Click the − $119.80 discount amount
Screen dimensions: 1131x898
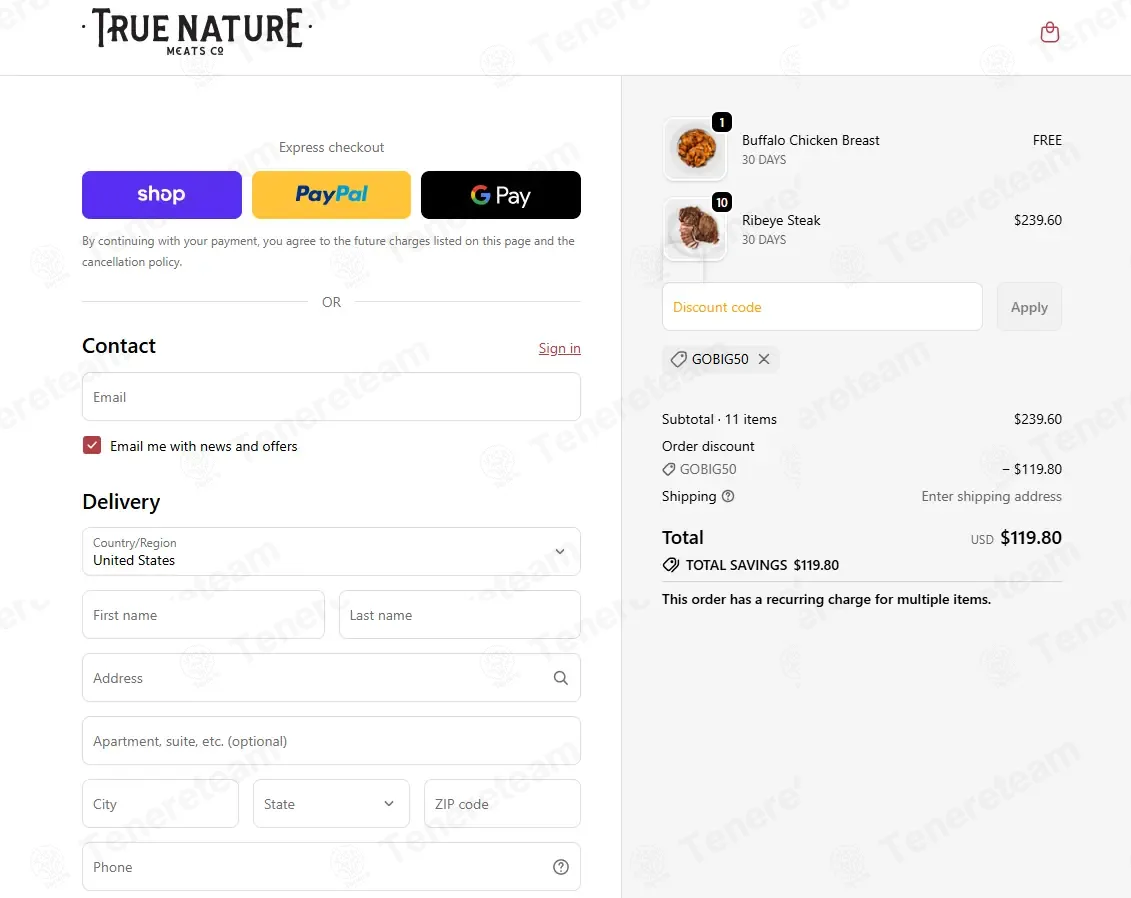pyautogui.click(x=1031, y=469)
